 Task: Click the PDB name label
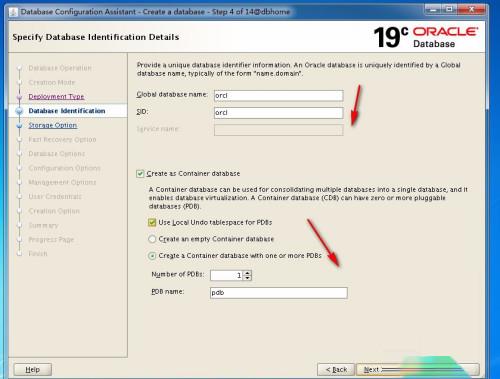168,292
